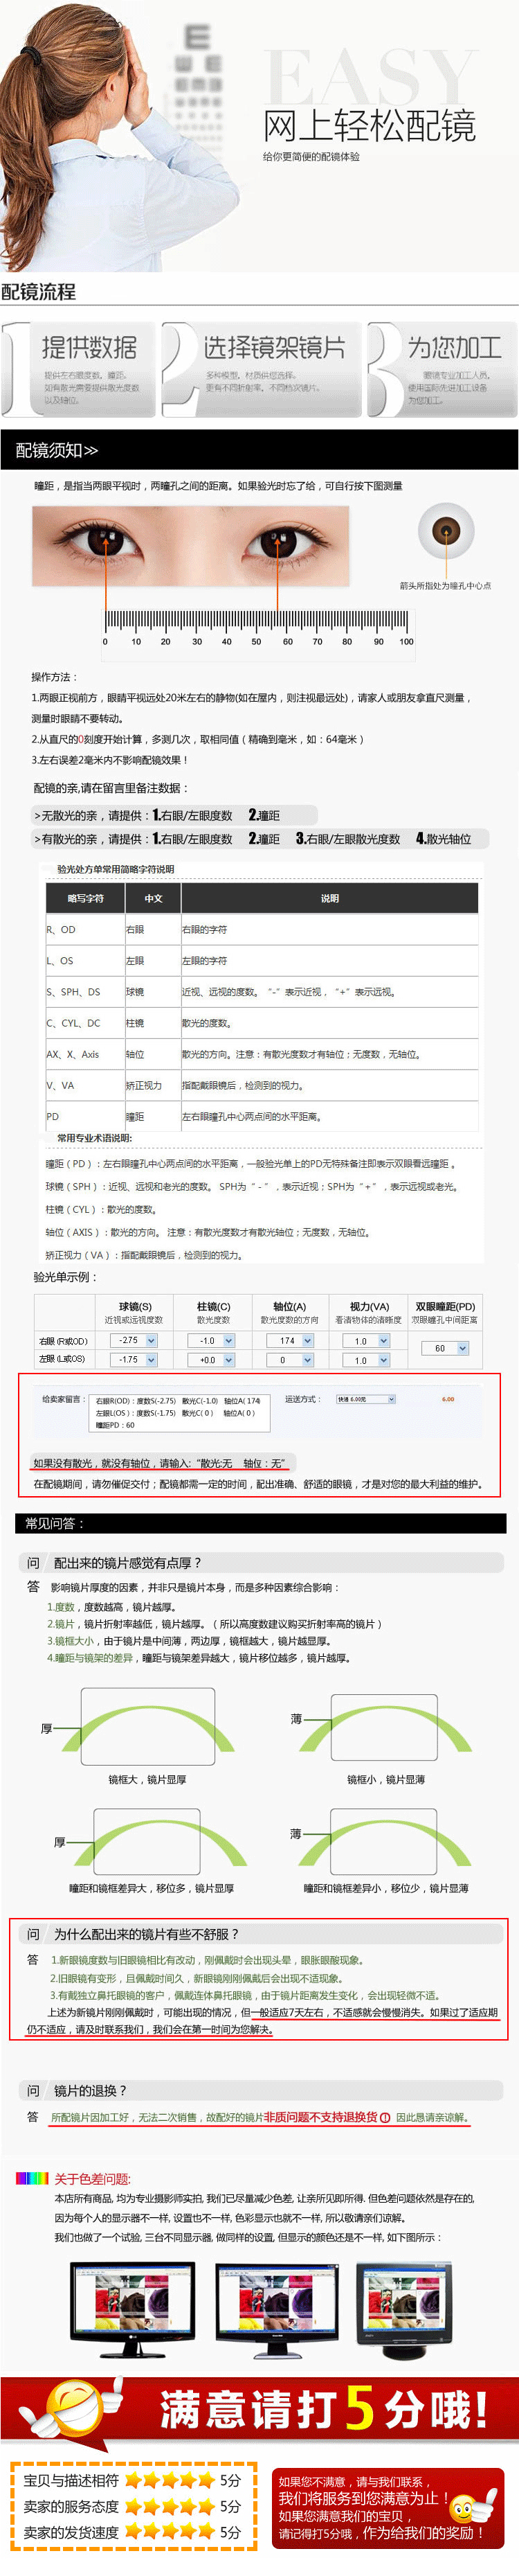This screenshot has height=2576, width=519.
Task: Click the pupil center eye icon
Action: pos(446,531)
